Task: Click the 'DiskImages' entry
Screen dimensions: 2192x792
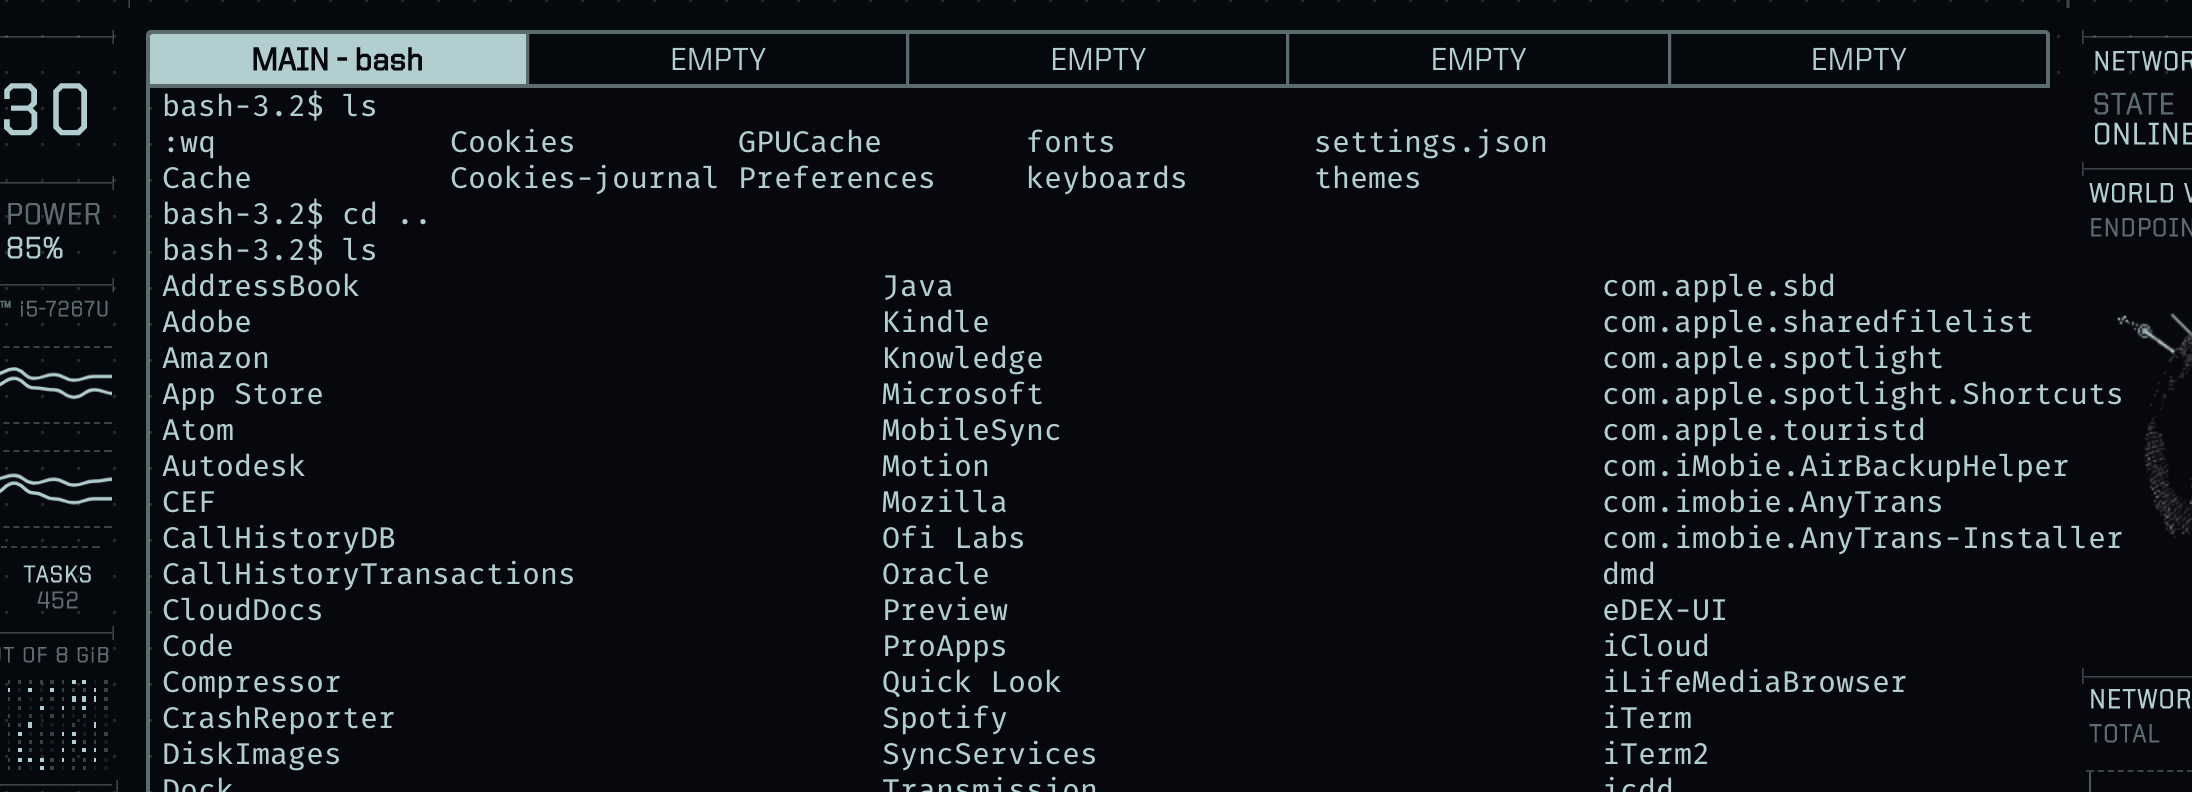Action: 251,754
